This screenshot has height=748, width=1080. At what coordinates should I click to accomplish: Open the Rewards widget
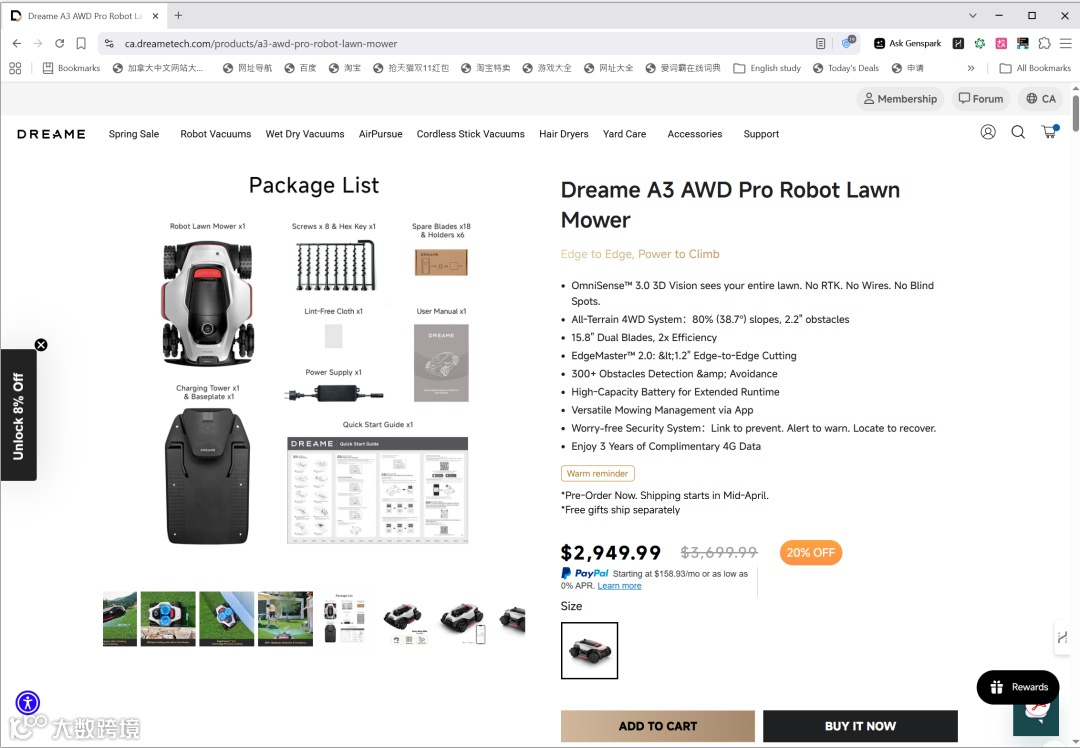tap(1017, 687)
